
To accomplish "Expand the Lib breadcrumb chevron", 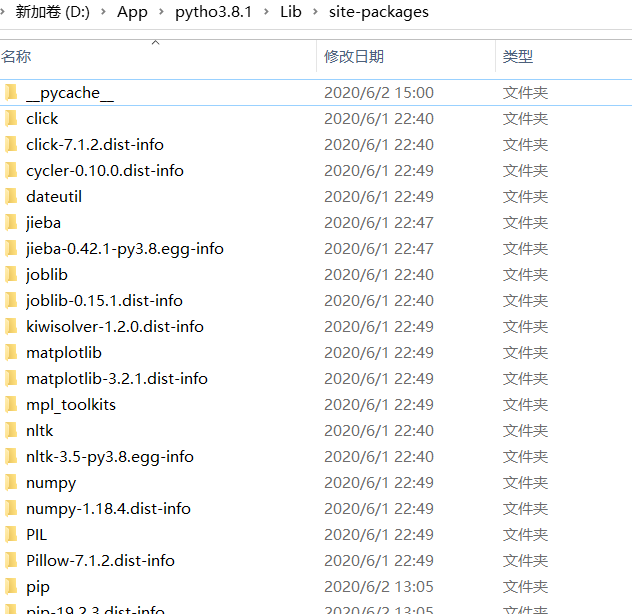I will (315, 12).
